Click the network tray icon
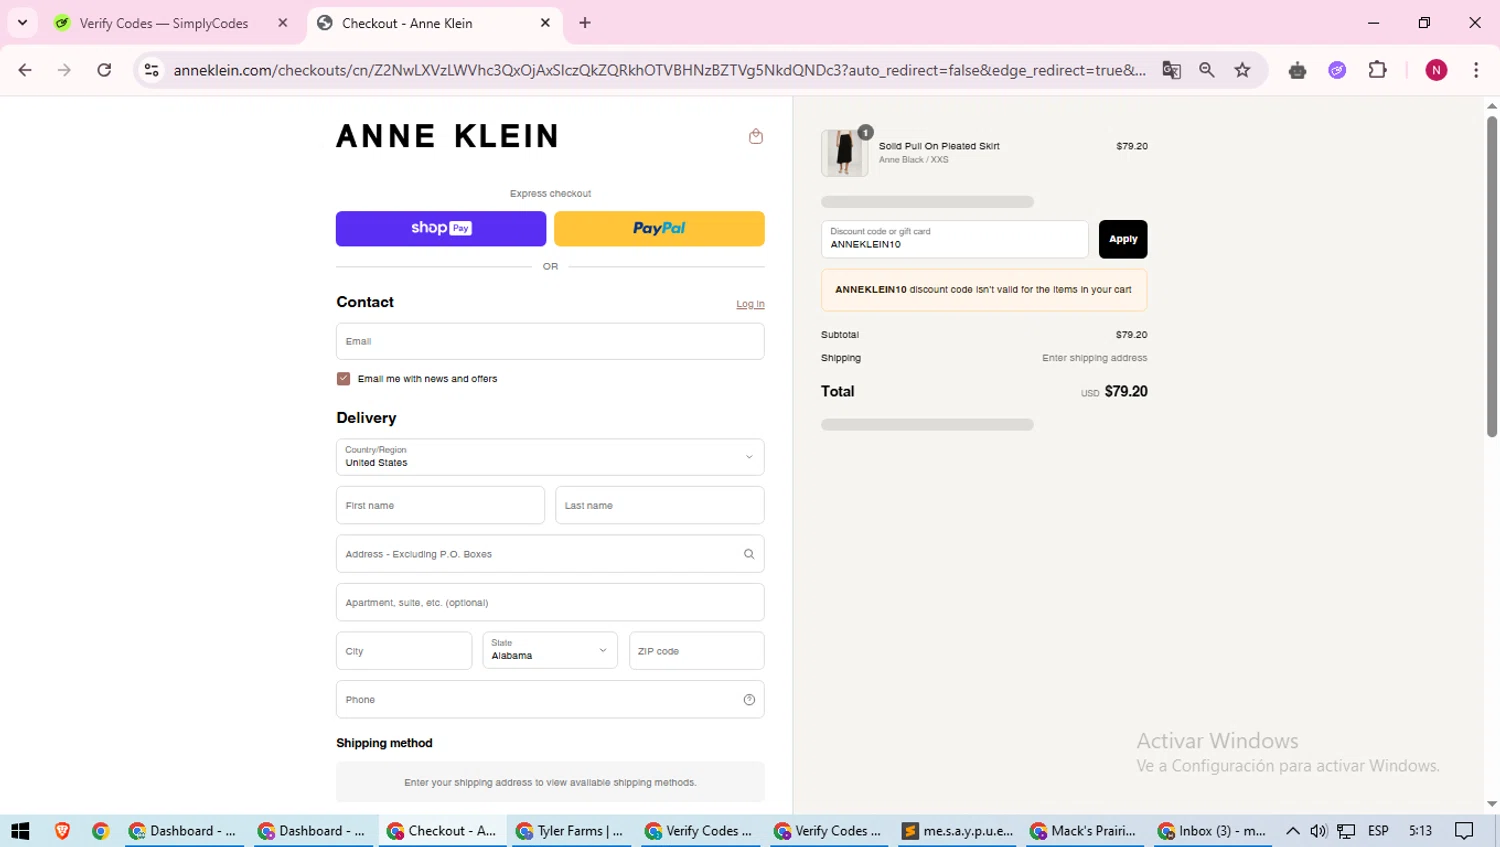This screenshot has width=1500, height=847. coord(1346,831)
